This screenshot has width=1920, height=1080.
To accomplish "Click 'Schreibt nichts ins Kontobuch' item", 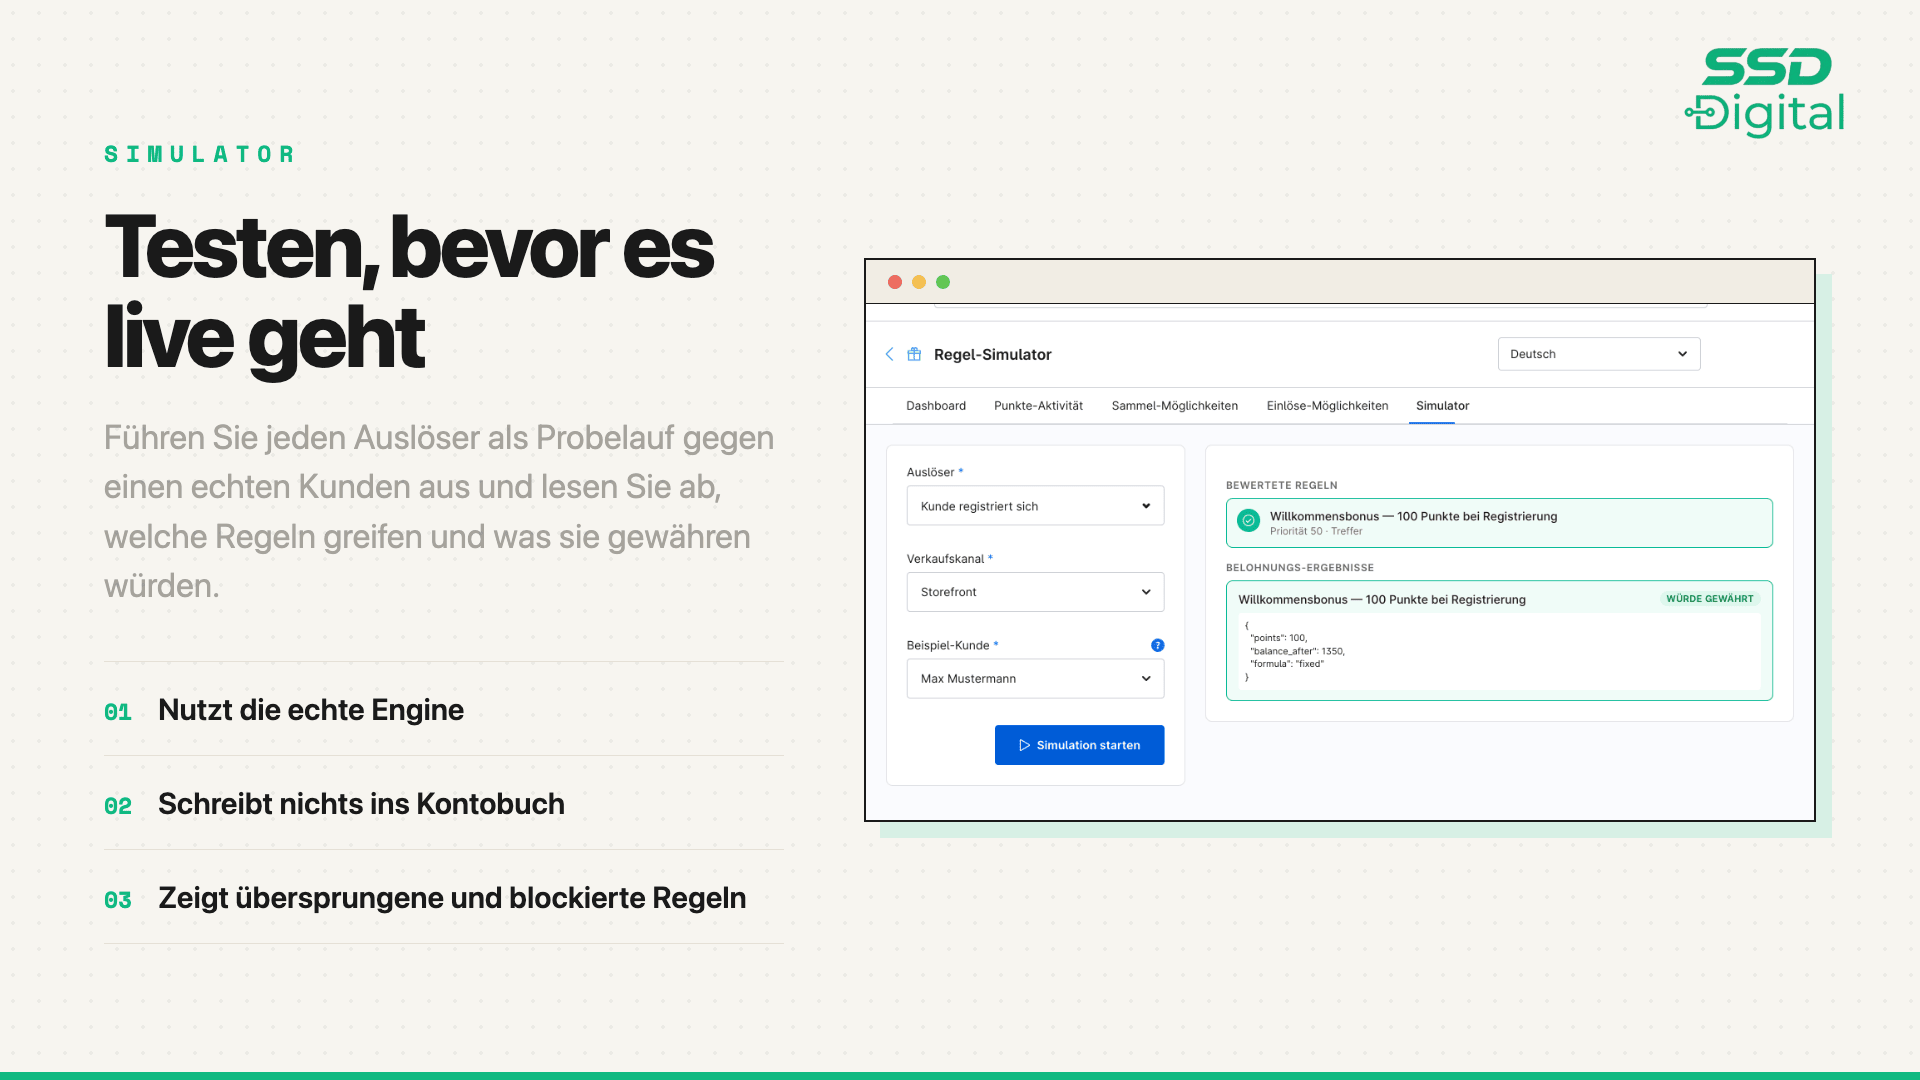I will 444,804.
